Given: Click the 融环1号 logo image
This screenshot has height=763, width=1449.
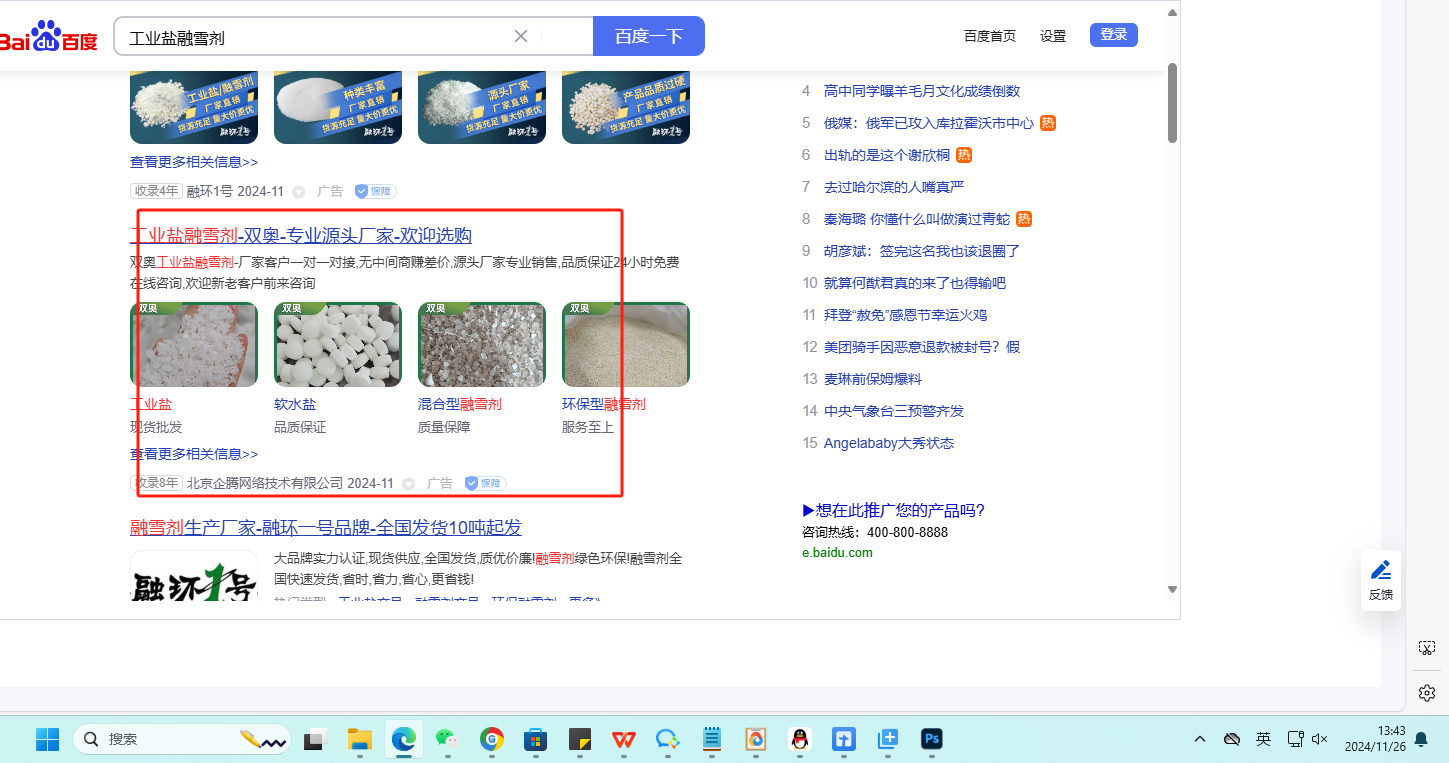Looking at the screenshot, I should 194,576.
